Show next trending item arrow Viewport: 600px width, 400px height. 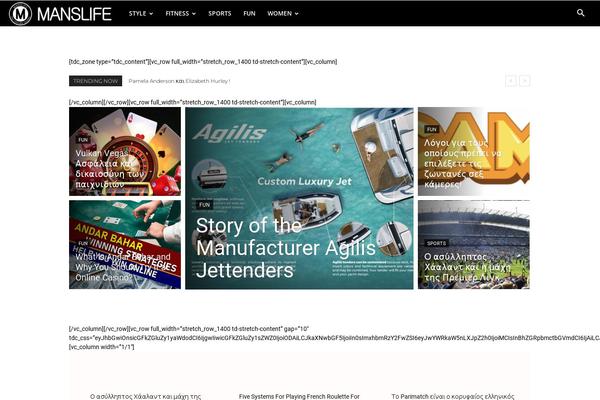click(x=525, y=81)
